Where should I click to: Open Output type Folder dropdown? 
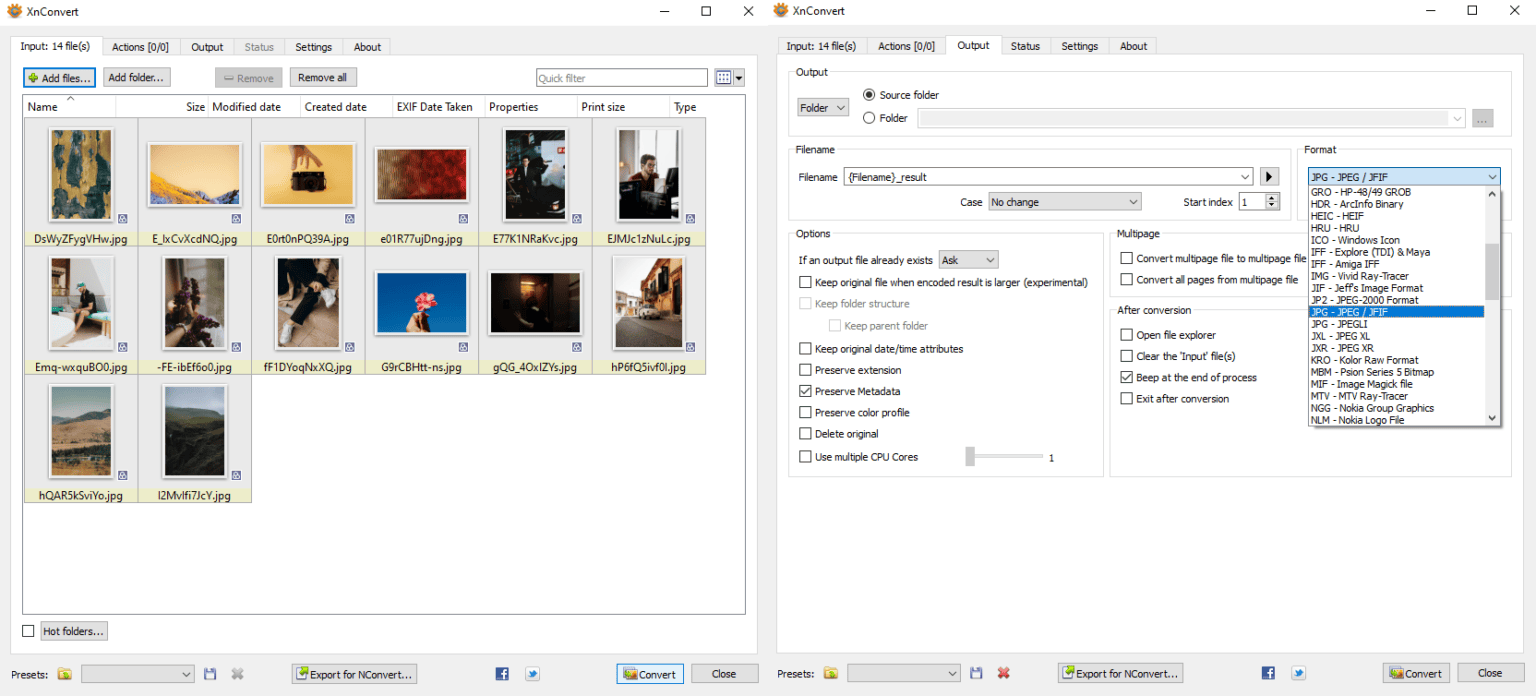pyautogui.click(x=823, y=107)
